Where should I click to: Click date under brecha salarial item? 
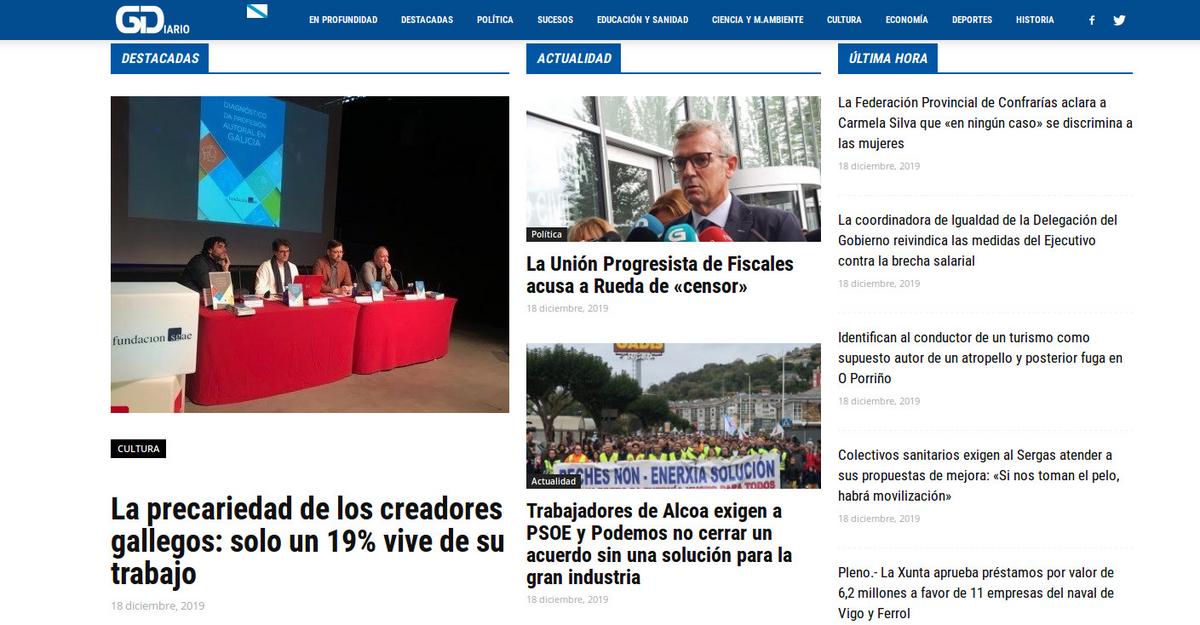coord(879,284)
